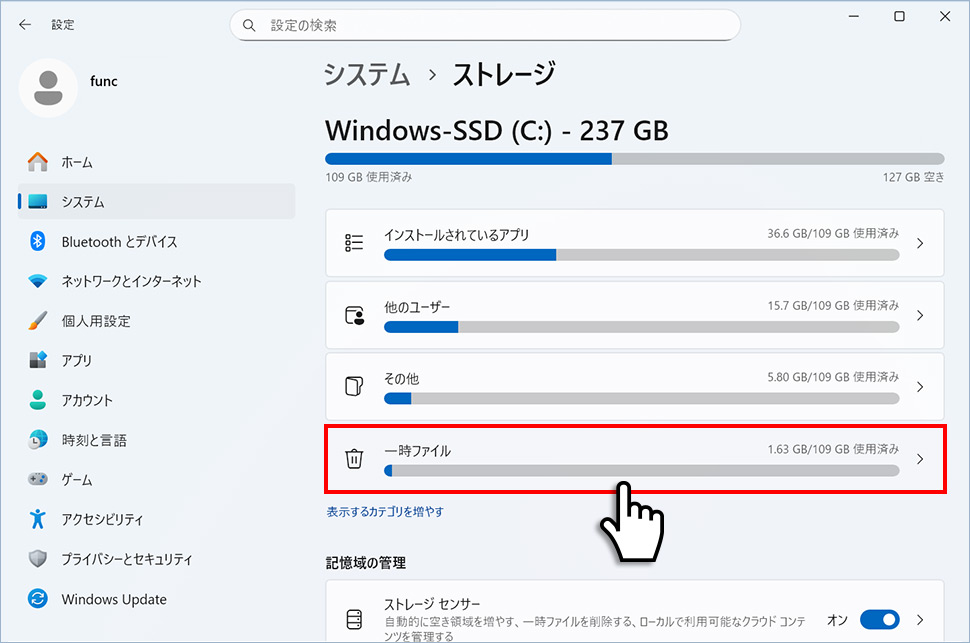Select システム in the breadcrumb

[x=366, y=74]
